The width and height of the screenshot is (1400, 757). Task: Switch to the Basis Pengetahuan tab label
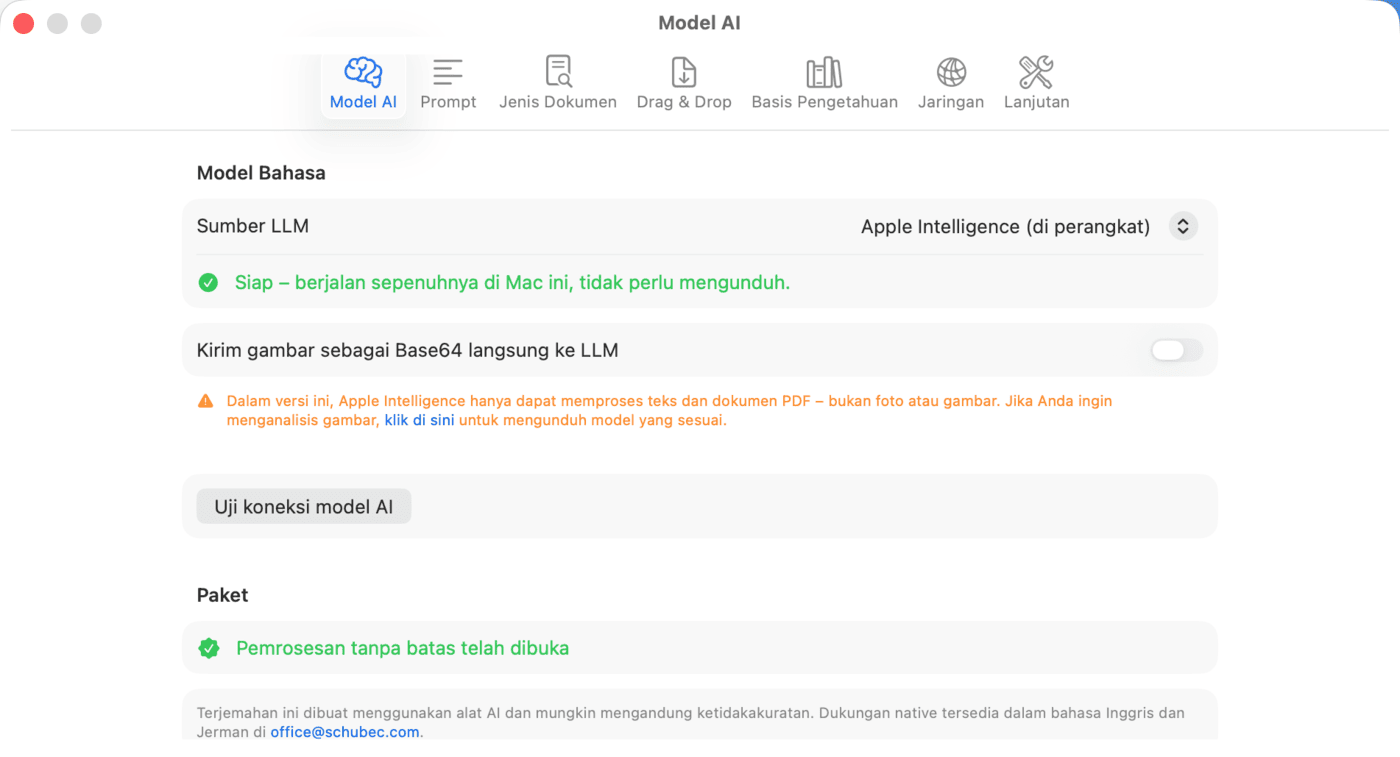point(824,102)
